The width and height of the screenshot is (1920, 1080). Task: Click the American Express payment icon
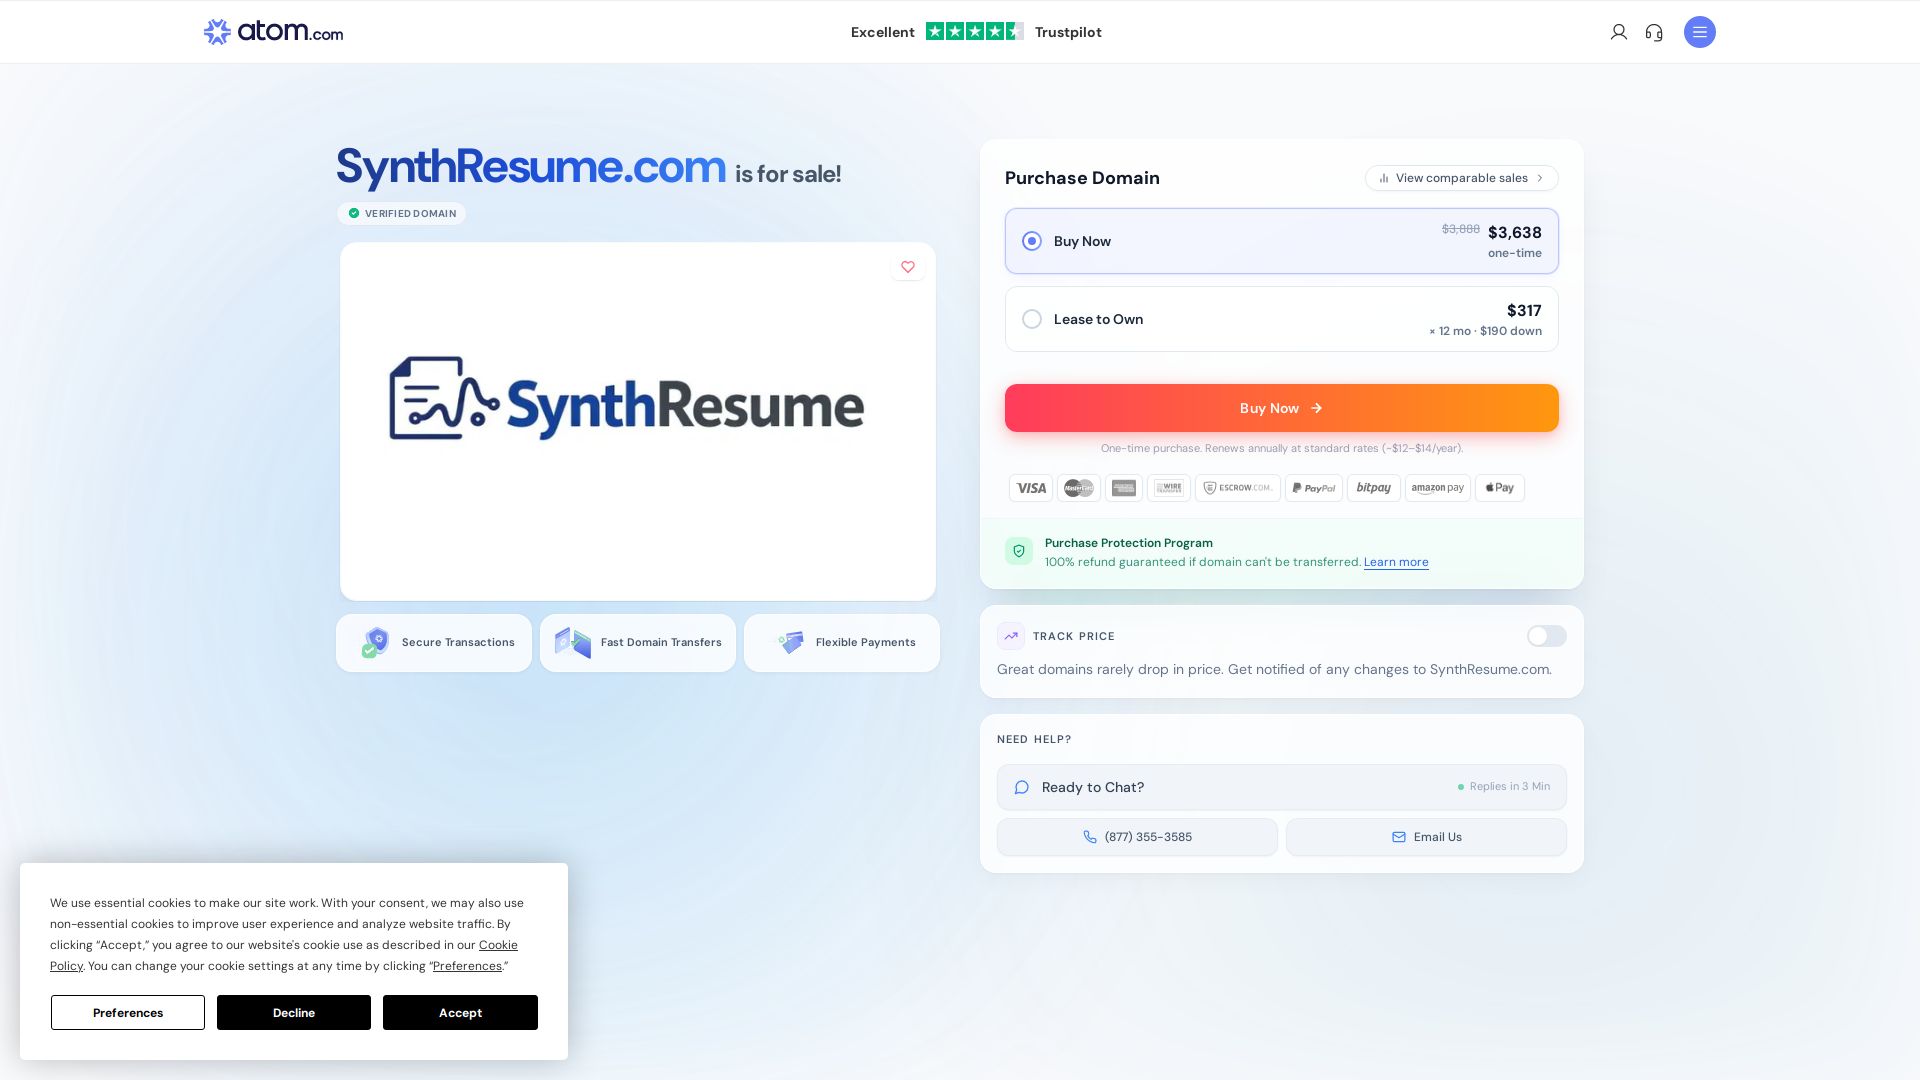point(1124,488)
